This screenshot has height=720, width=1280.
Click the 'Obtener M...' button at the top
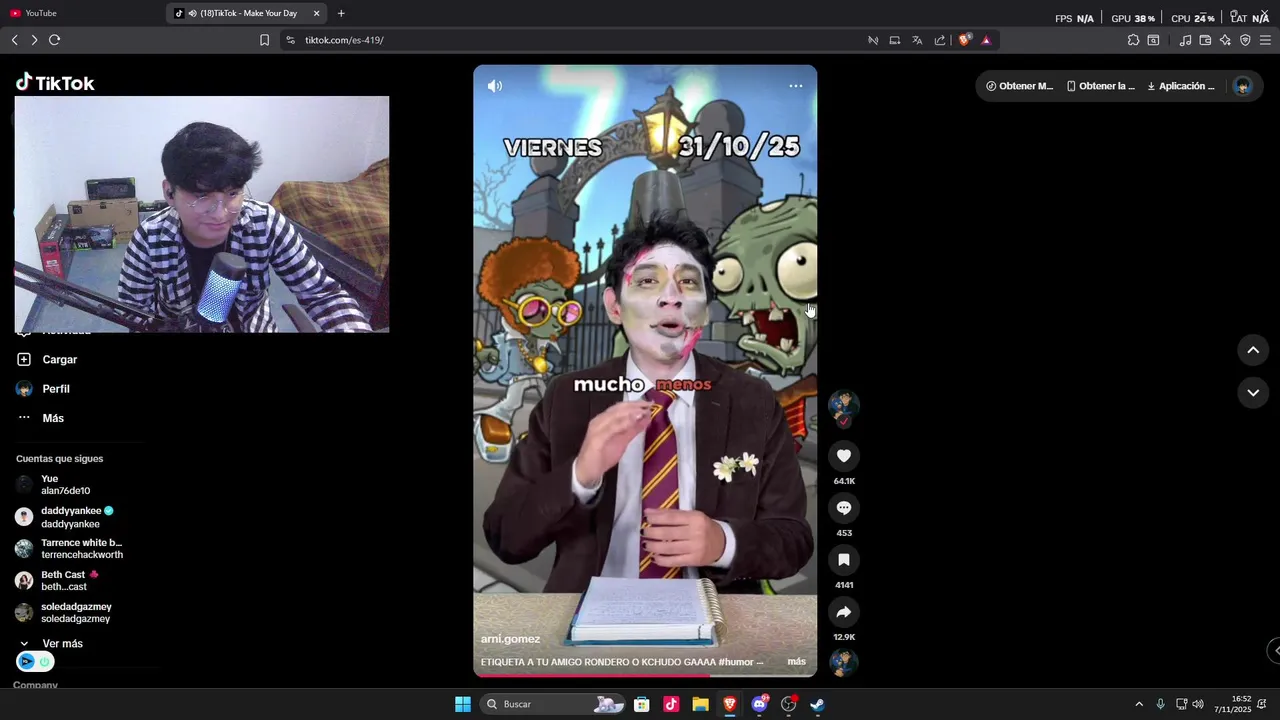[1019, 86]
